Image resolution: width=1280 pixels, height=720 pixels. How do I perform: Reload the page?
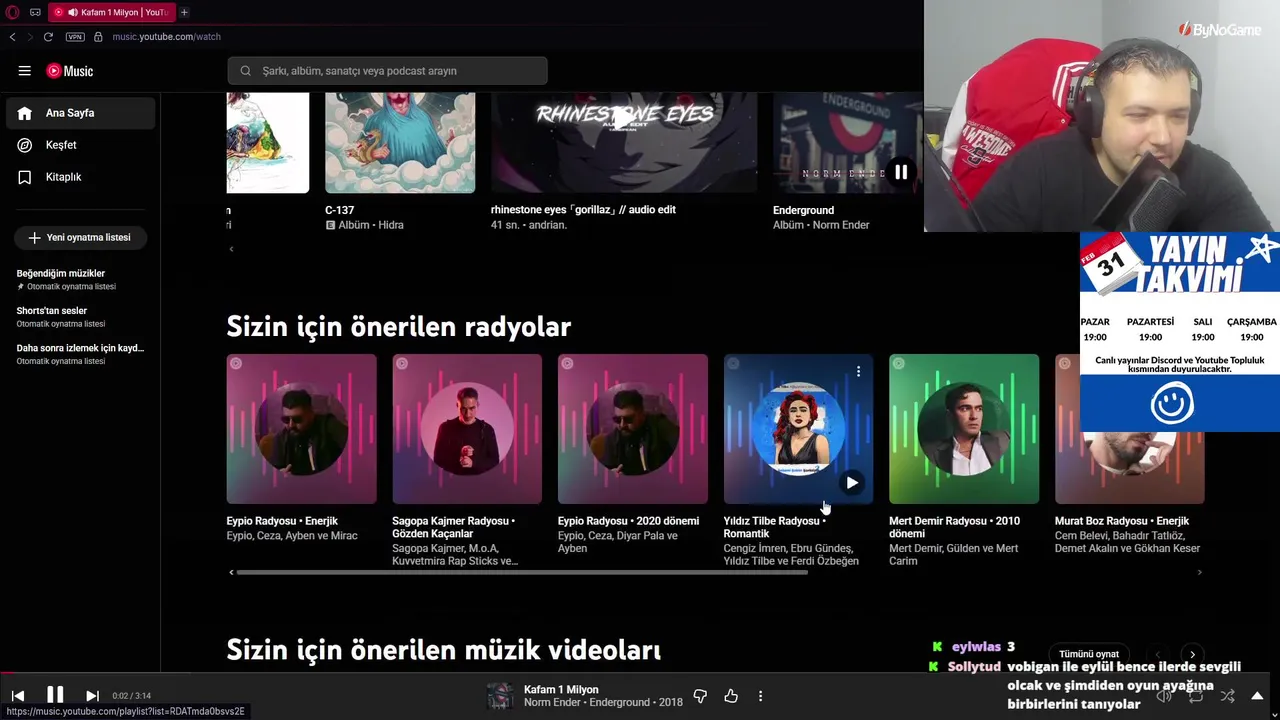[48, 37]
